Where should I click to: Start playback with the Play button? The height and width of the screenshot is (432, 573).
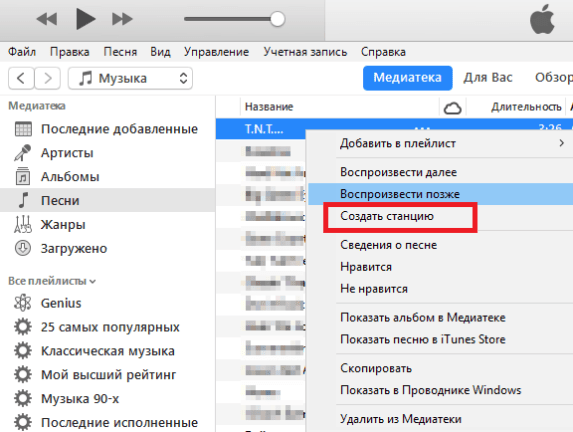(x=86, y=19)
